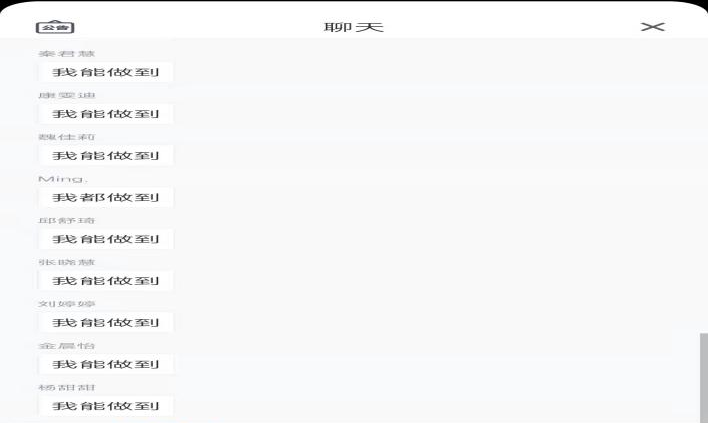This screenshot has width=708, height=424.
Task: Select username 张晓慧
Action: 66,262
